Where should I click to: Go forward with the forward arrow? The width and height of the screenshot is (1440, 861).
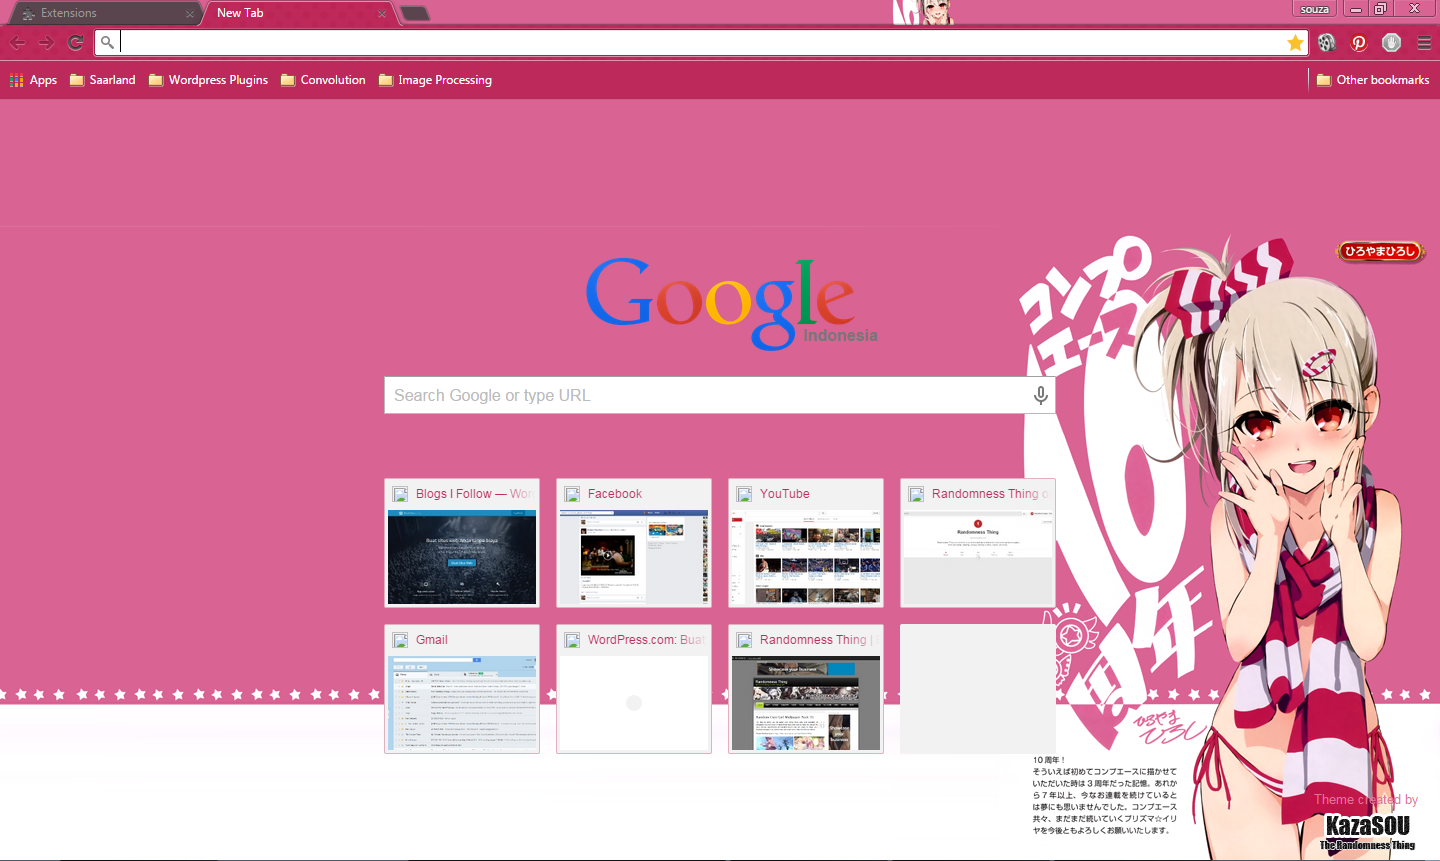point(46,43)
